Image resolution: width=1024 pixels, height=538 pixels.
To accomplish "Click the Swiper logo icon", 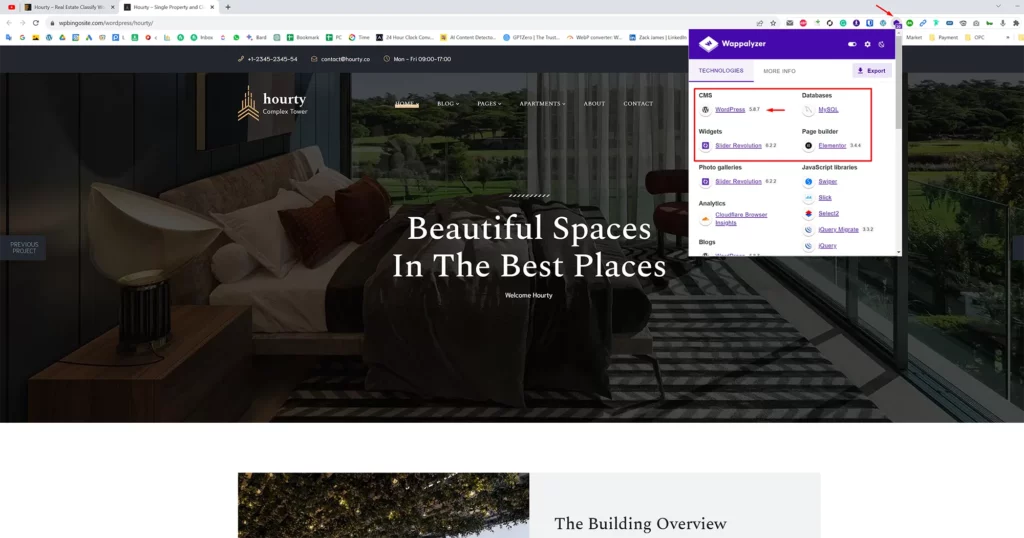I will coord(808,182).
